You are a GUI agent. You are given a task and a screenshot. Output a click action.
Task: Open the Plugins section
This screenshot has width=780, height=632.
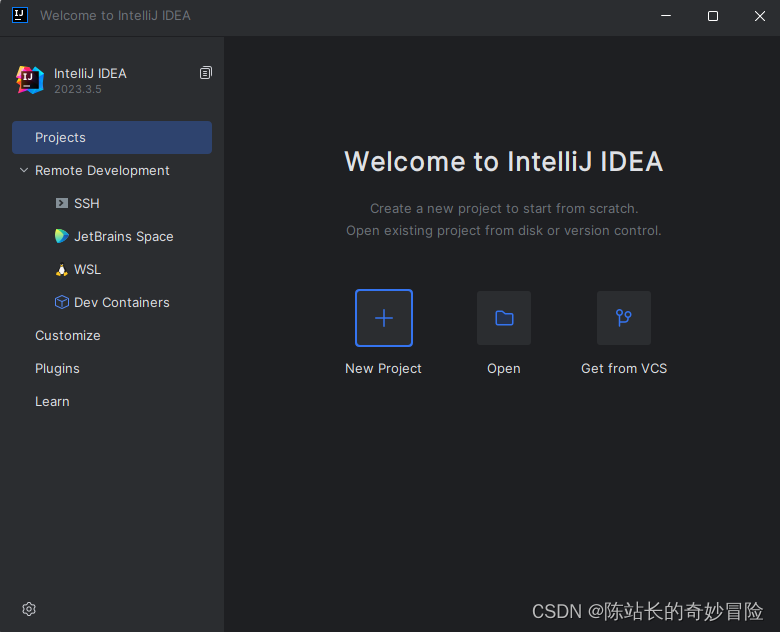coord(57,369)
